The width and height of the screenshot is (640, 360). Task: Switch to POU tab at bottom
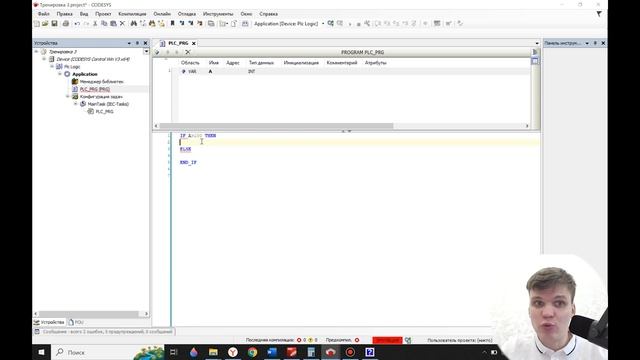pos(76,322)
